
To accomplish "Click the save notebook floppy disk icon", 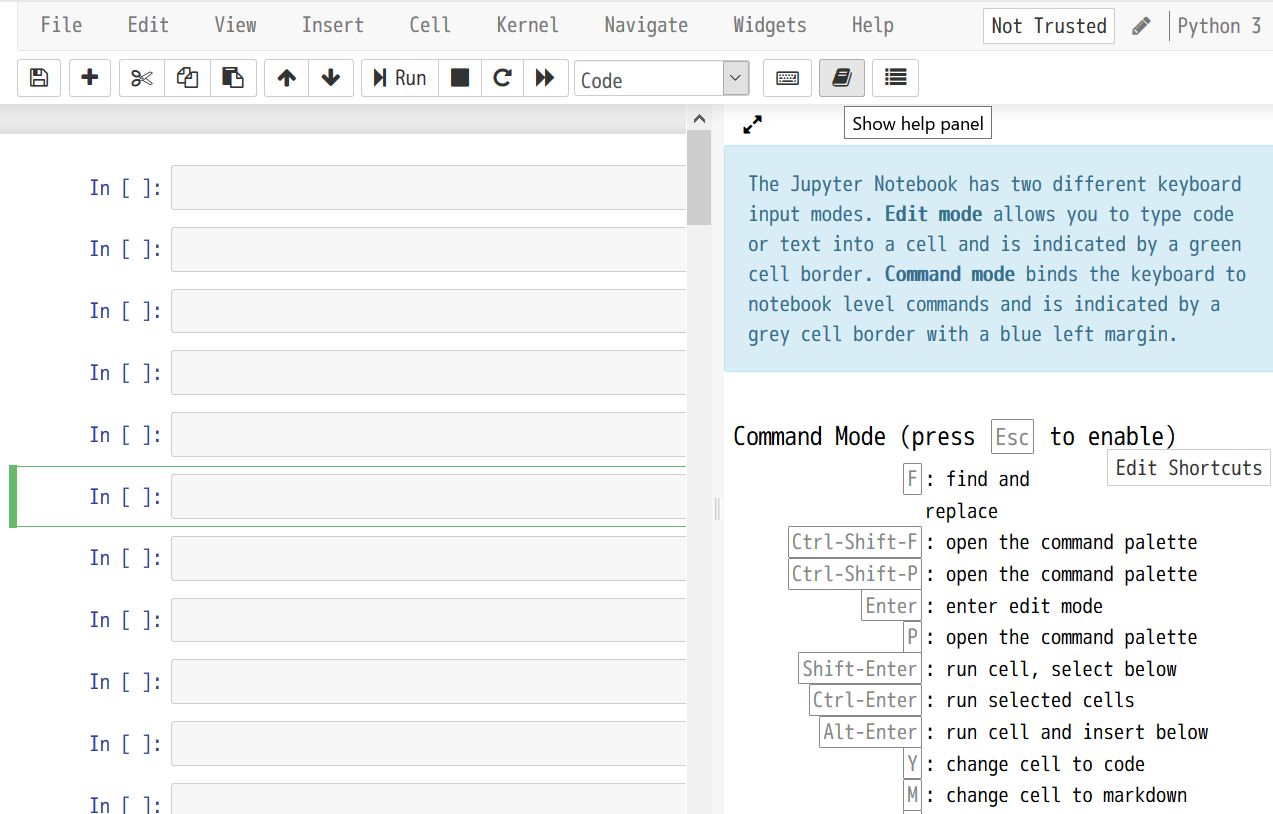I will (x=39, y=78).
